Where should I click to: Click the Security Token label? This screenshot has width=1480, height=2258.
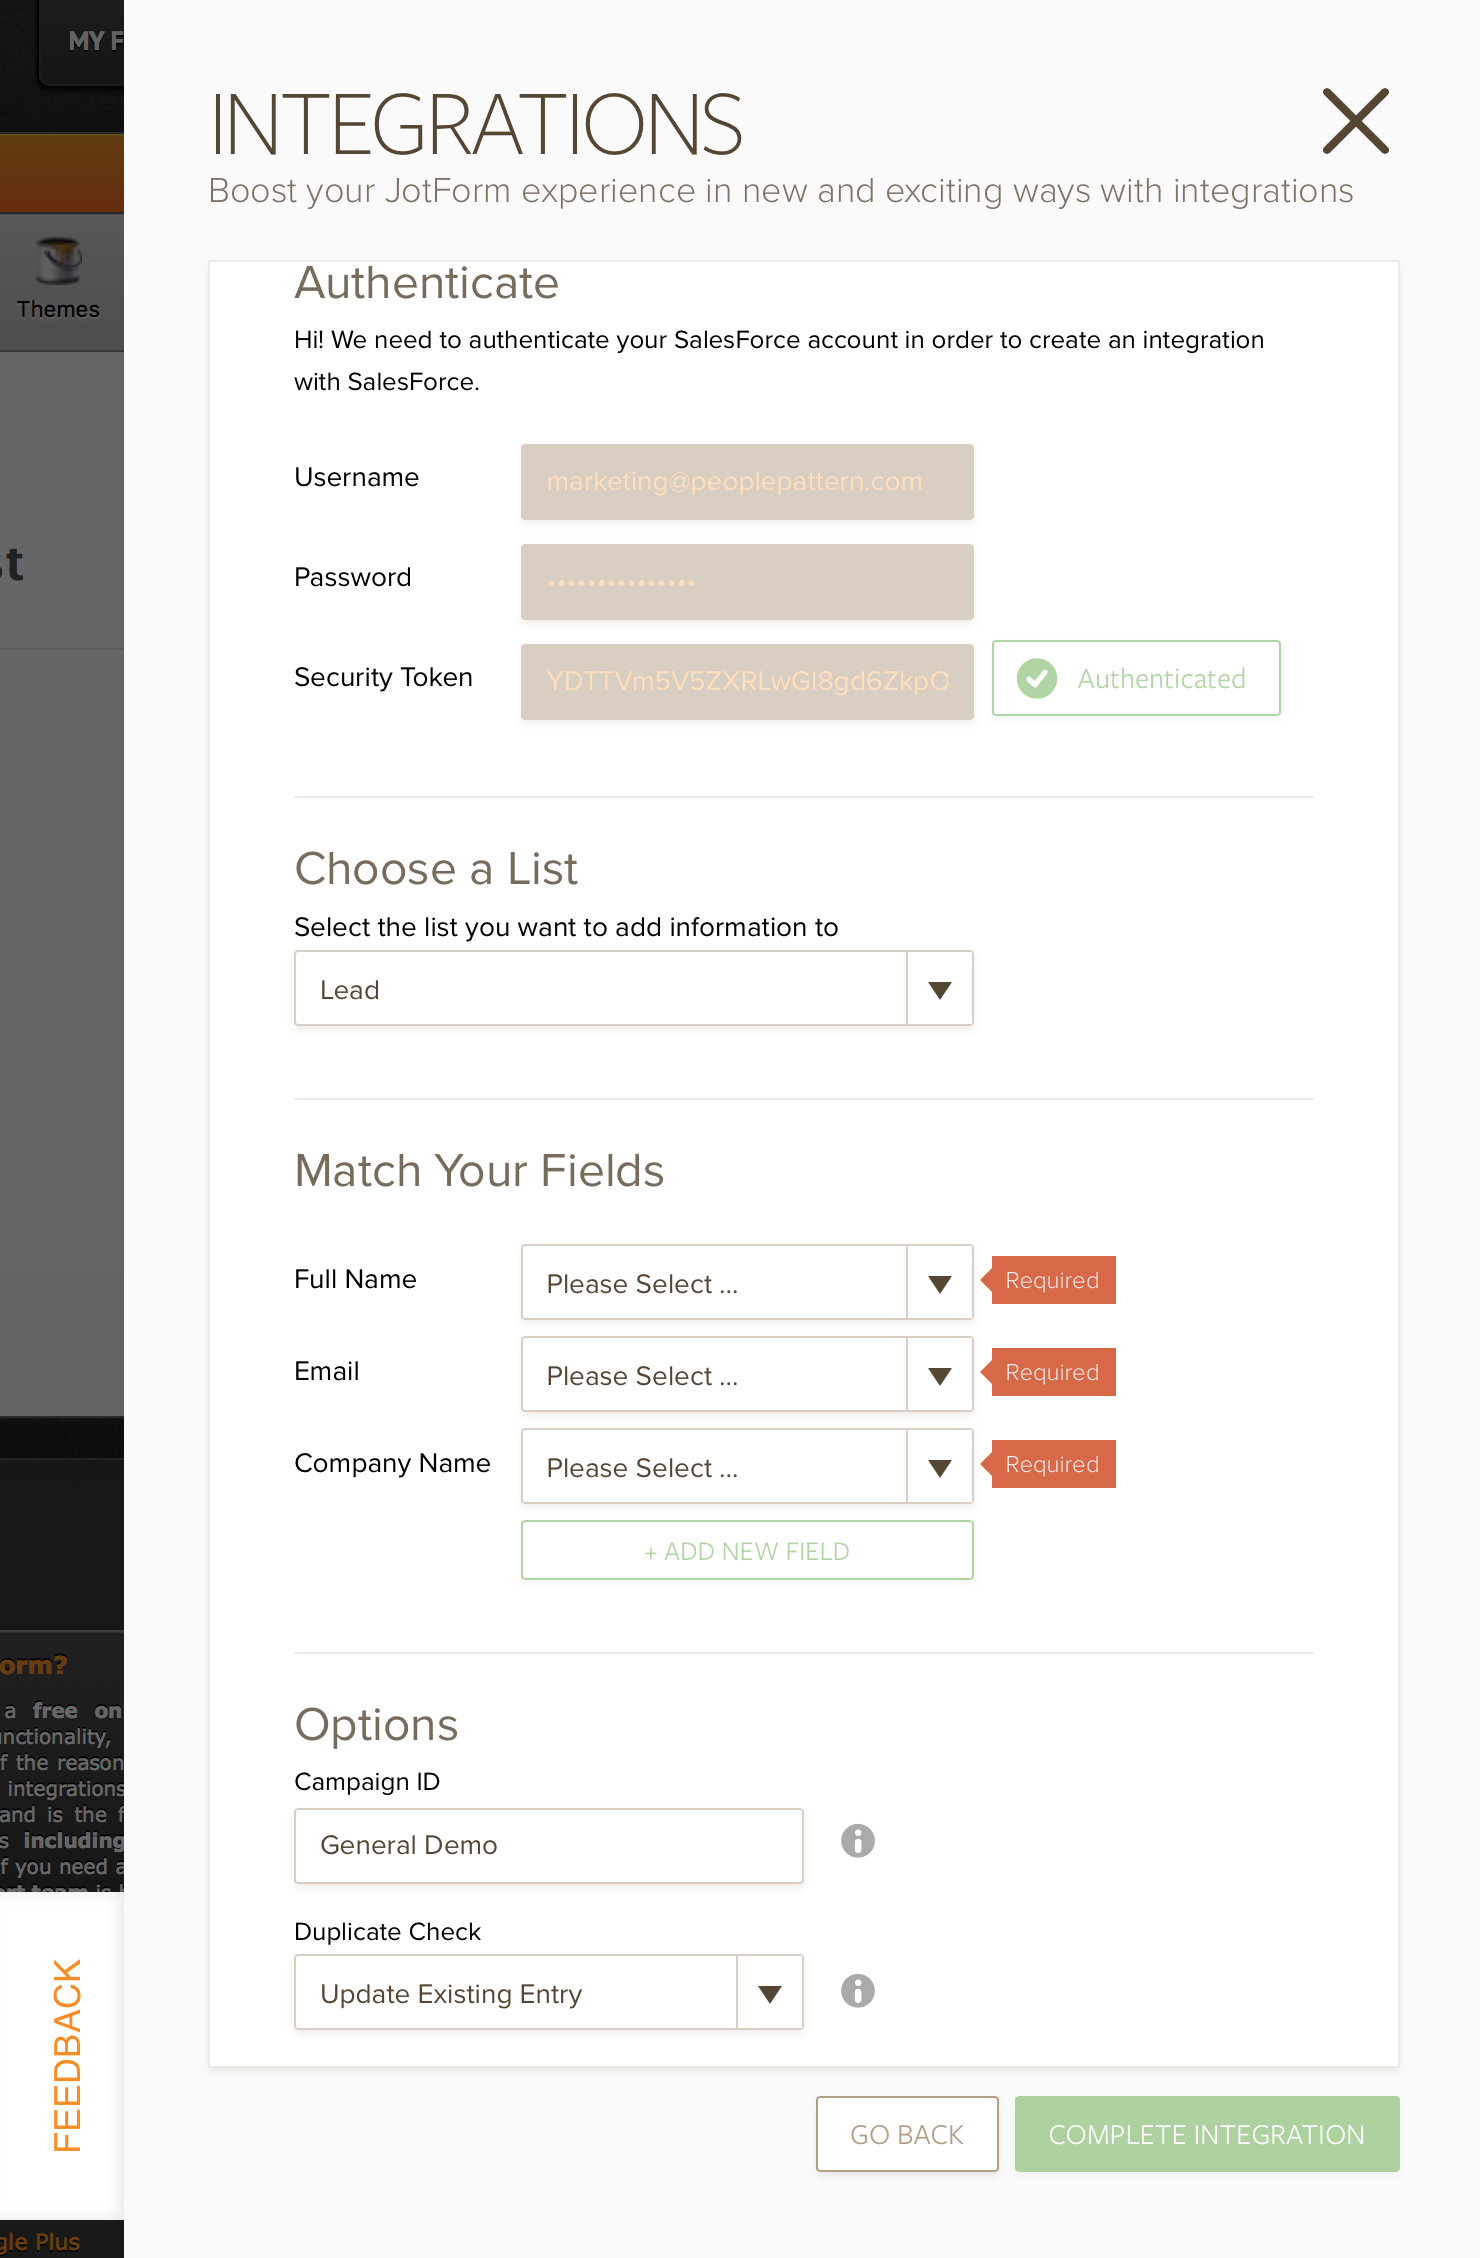point(383,678)
